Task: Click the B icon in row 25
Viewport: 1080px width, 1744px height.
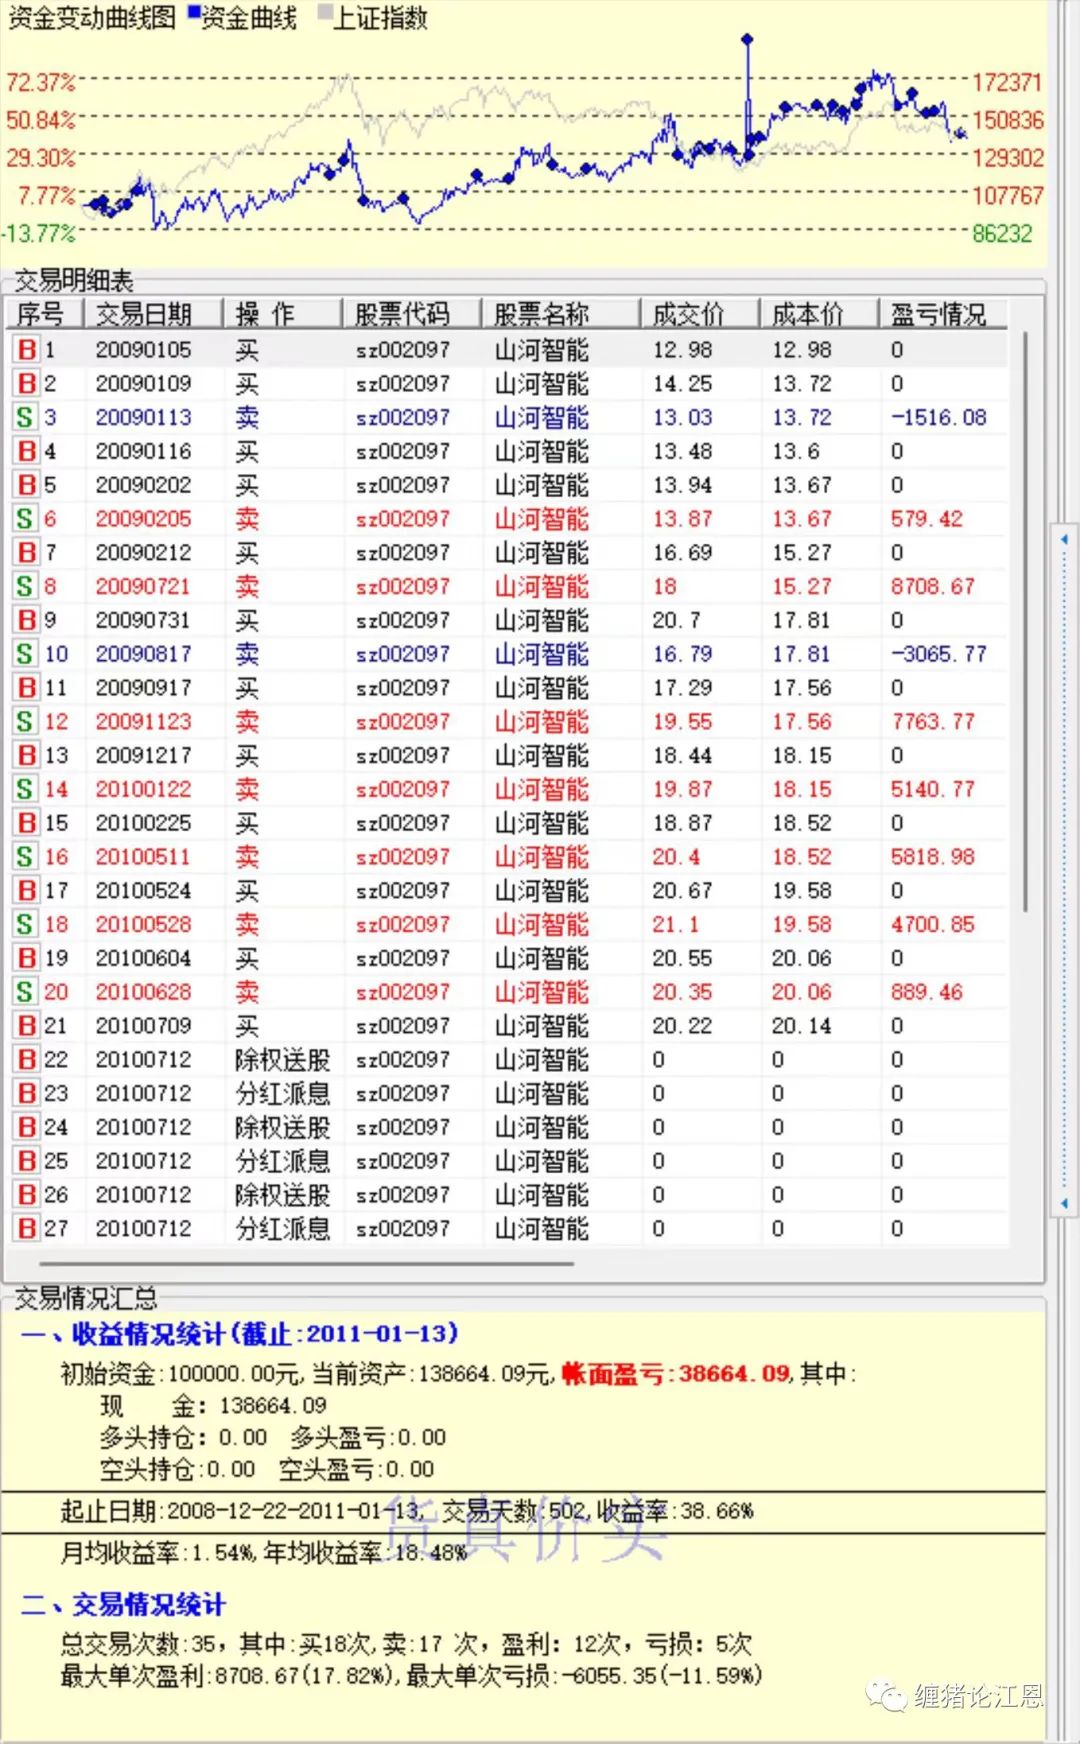Action: (27, 1161)
